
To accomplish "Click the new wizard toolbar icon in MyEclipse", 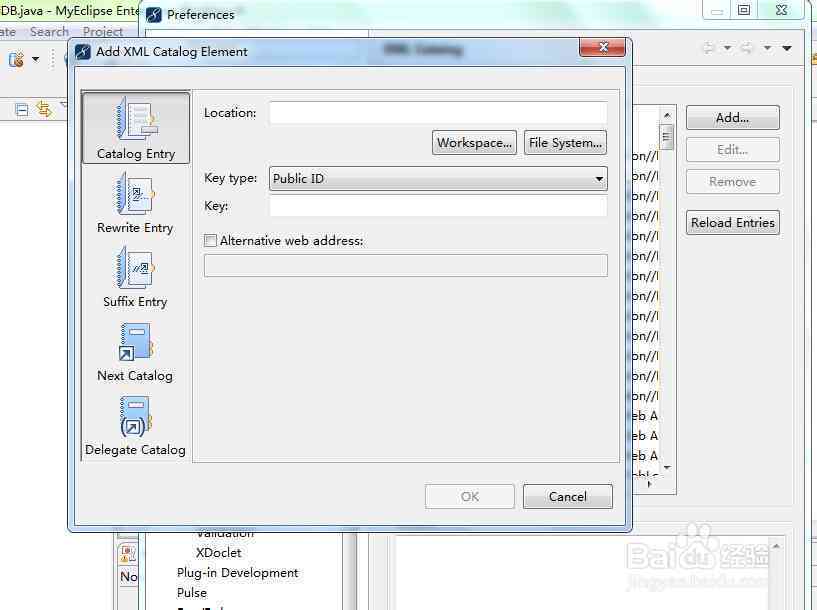I will point(16,59).
